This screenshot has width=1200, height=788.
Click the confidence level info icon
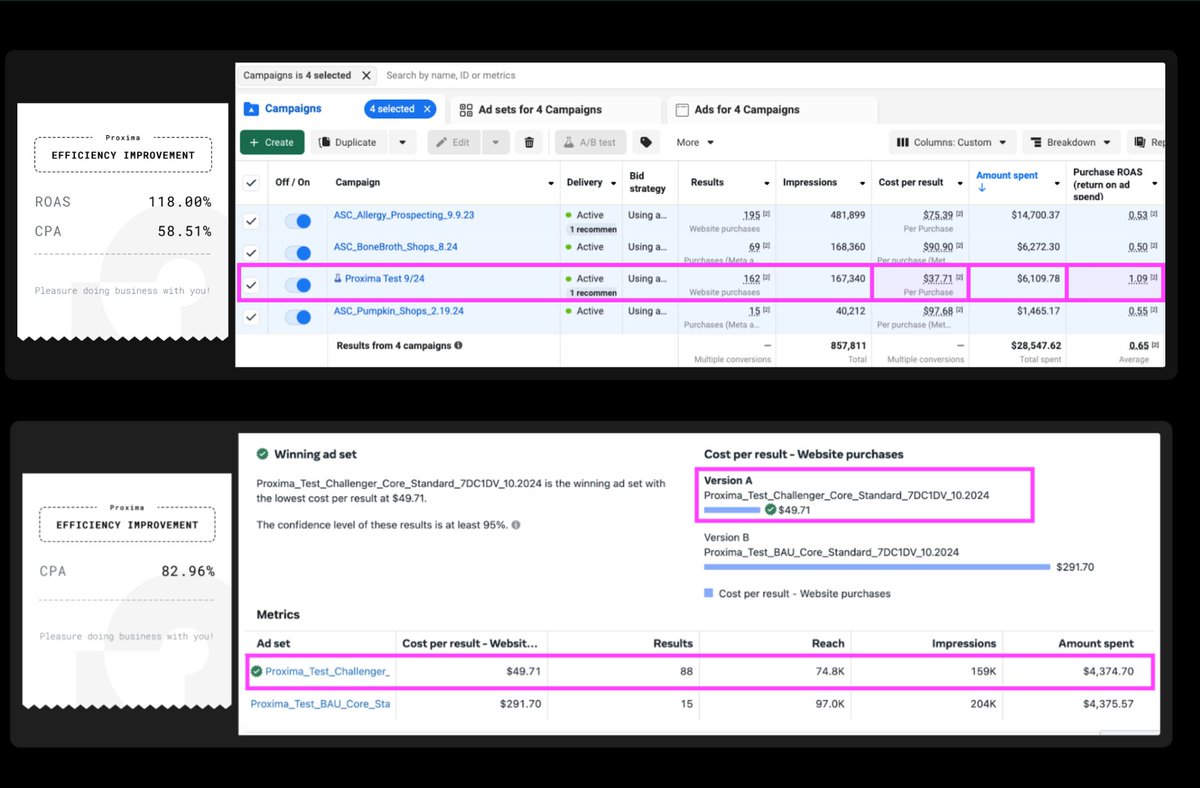pyautogui.click(x=516, y=524)
